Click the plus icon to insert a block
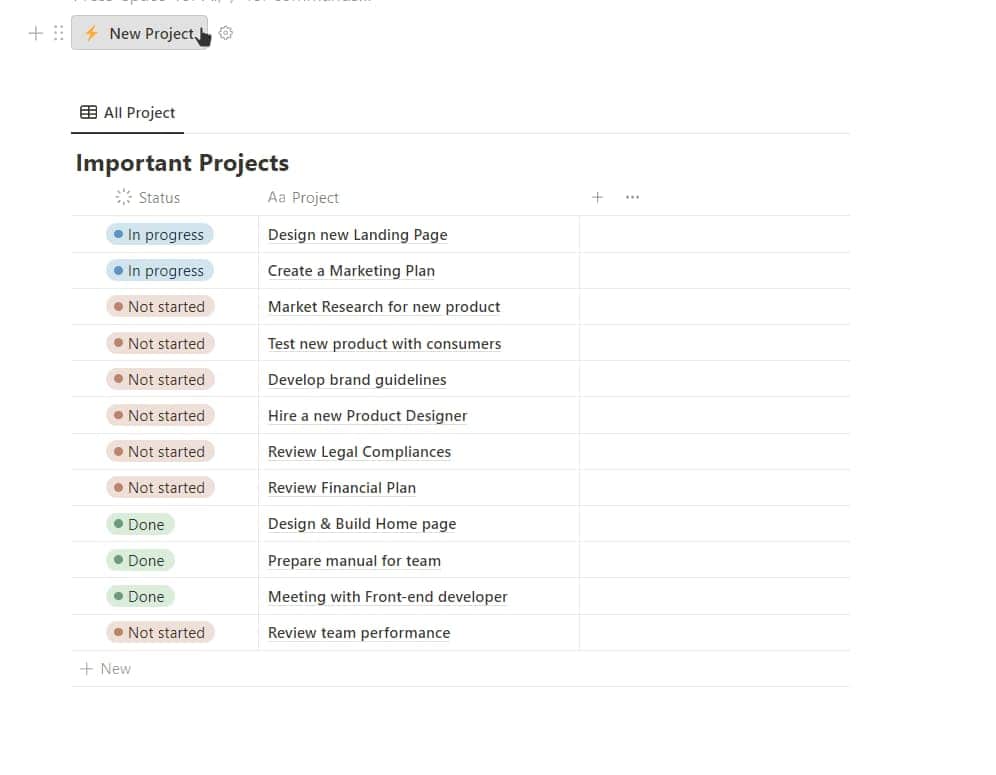Image resolution: width=996 pixels, height=775 pixels. click(35, 33)
